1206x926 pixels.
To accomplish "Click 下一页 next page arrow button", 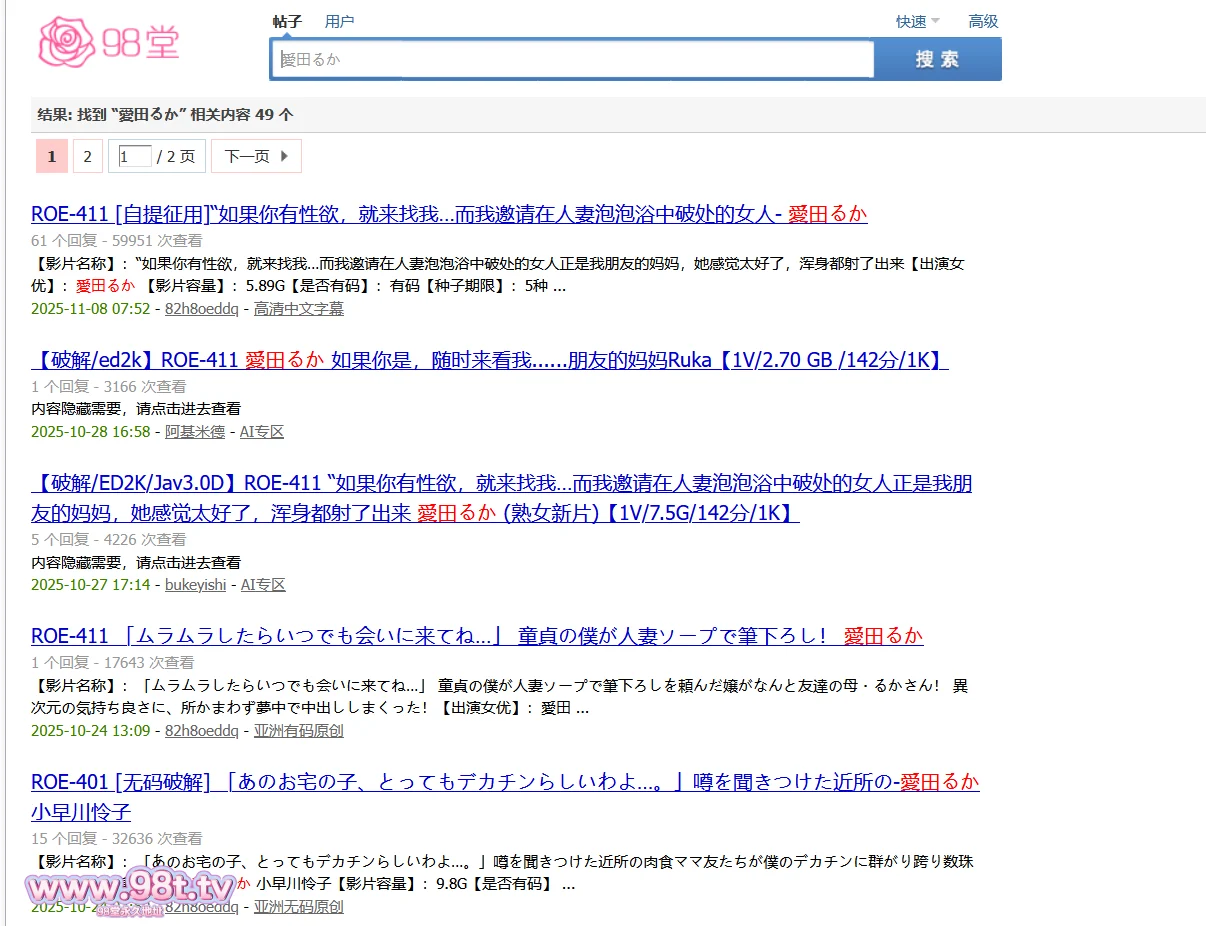I will pos(256,156).
